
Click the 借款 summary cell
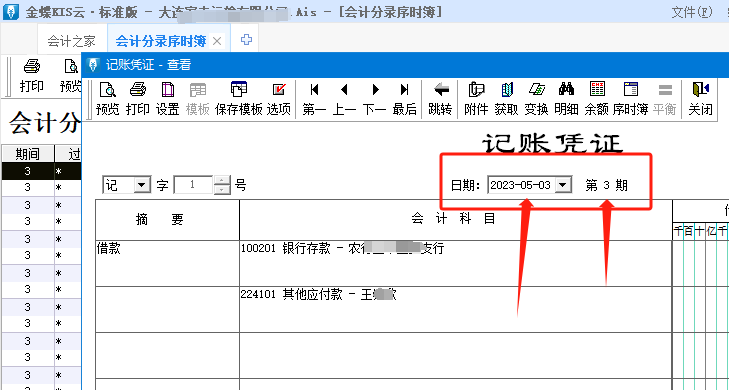pyautogui.click(x=167, y=263)
